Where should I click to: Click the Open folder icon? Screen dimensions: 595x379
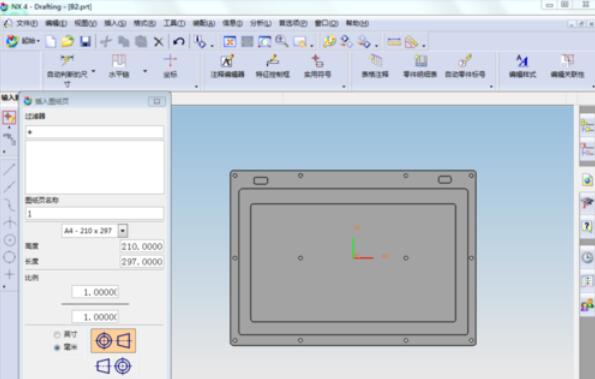click(x=67, y=41)
